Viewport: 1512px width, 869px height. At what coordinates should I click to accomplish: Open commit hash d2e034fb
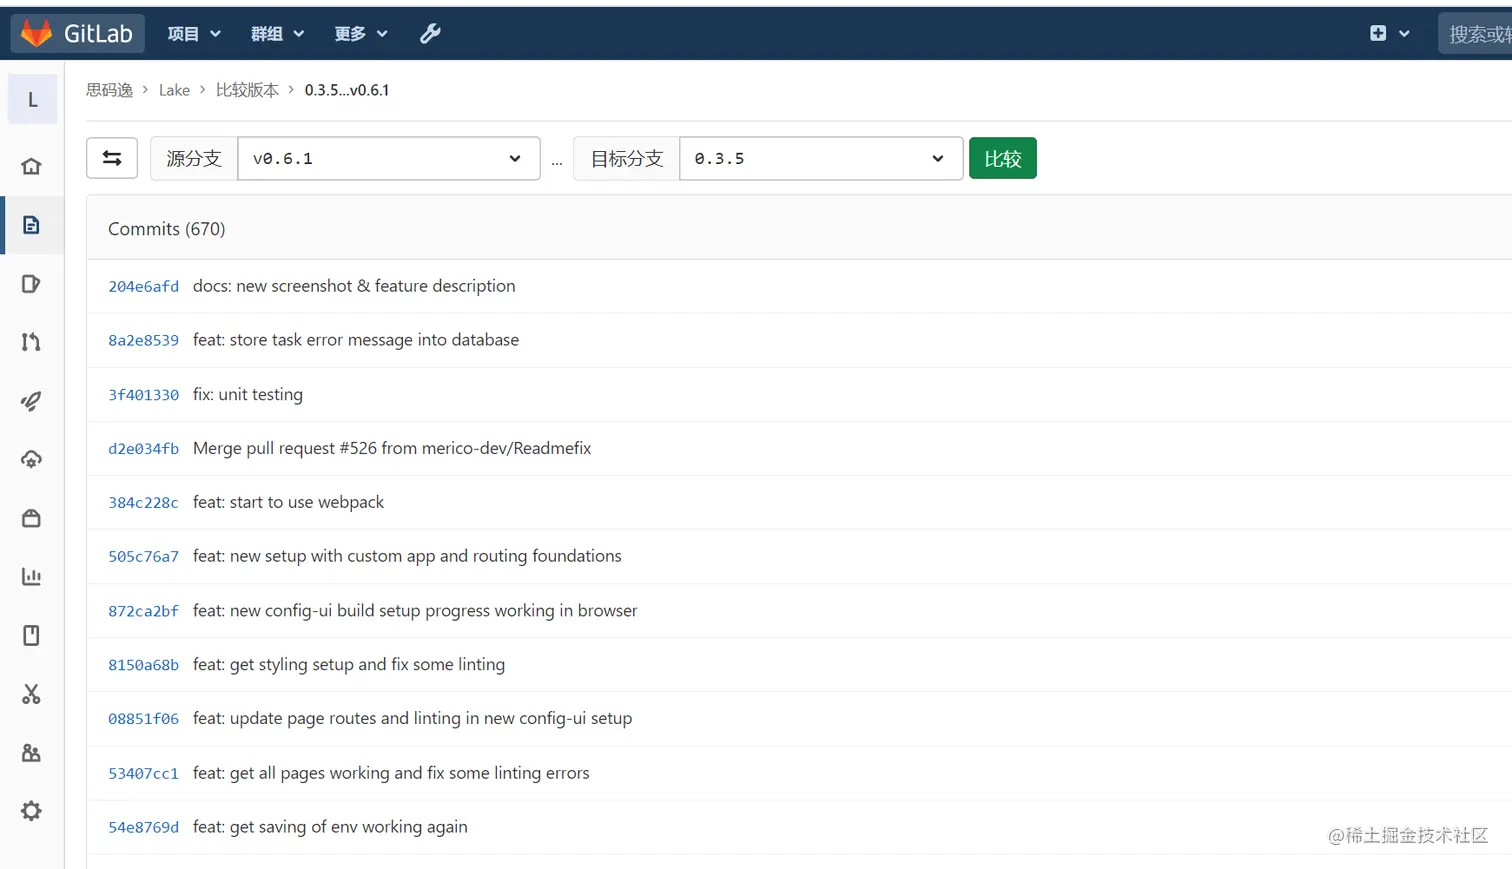point(144,449)
